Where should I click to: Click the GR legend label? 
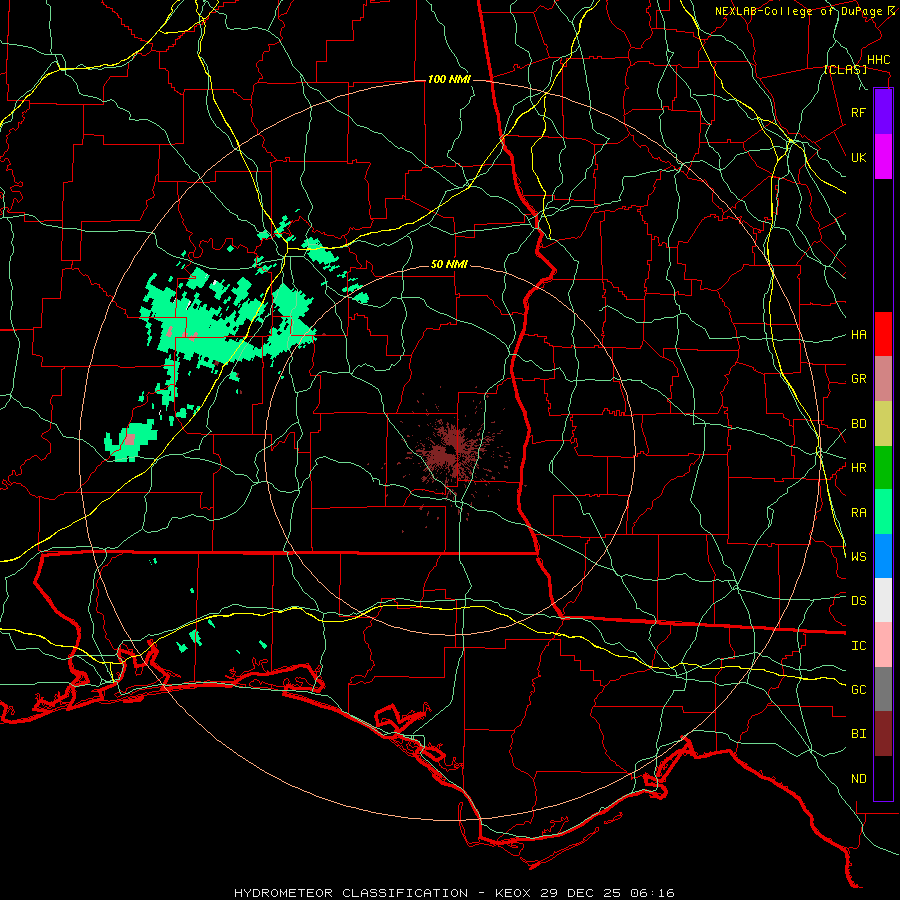click(x=859, y=379)
